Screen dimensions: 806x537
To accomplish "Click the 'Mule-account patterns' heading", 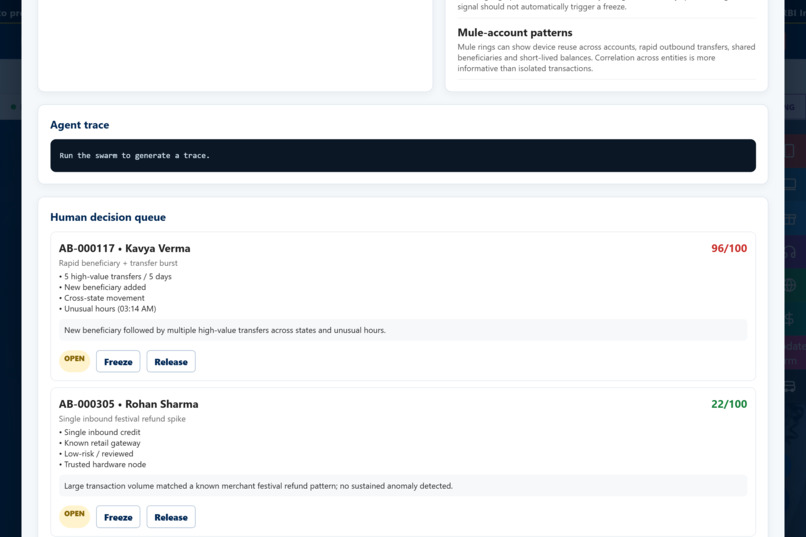I will [515, 32].
